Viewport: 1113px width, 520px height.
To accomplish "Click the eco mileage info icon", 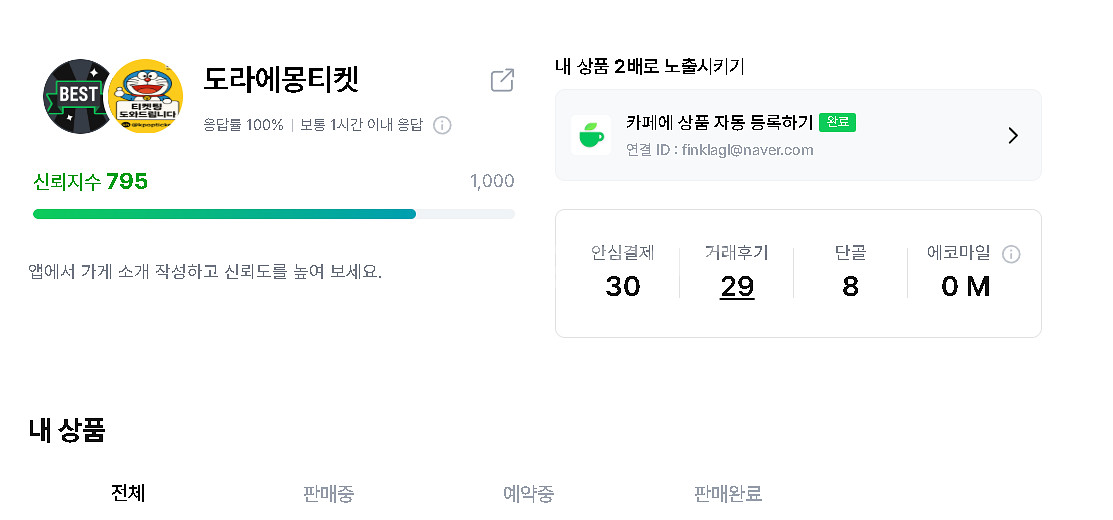I will pyautogui.click(x=1011, y=254).
